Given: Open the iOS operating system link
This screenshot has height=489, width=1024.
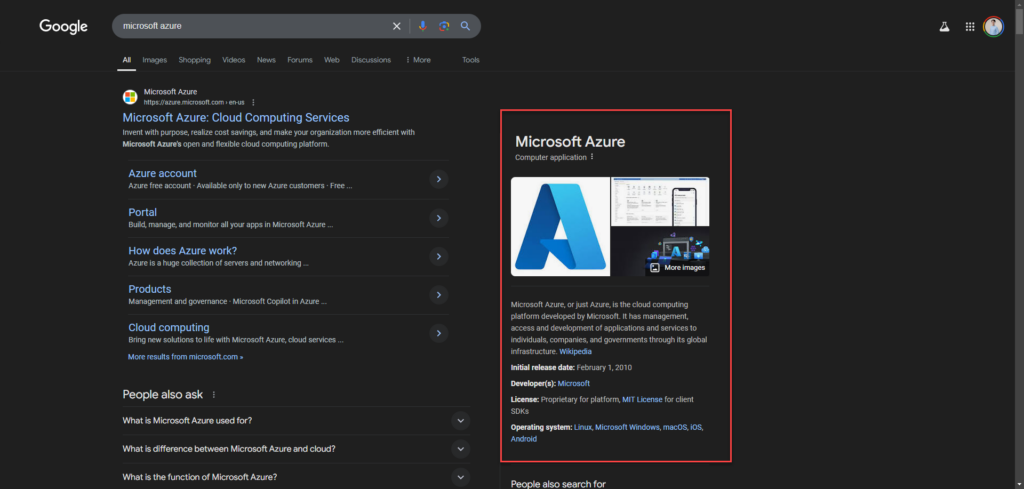Looking at the screenshot, I should click(x=696, y=427).
